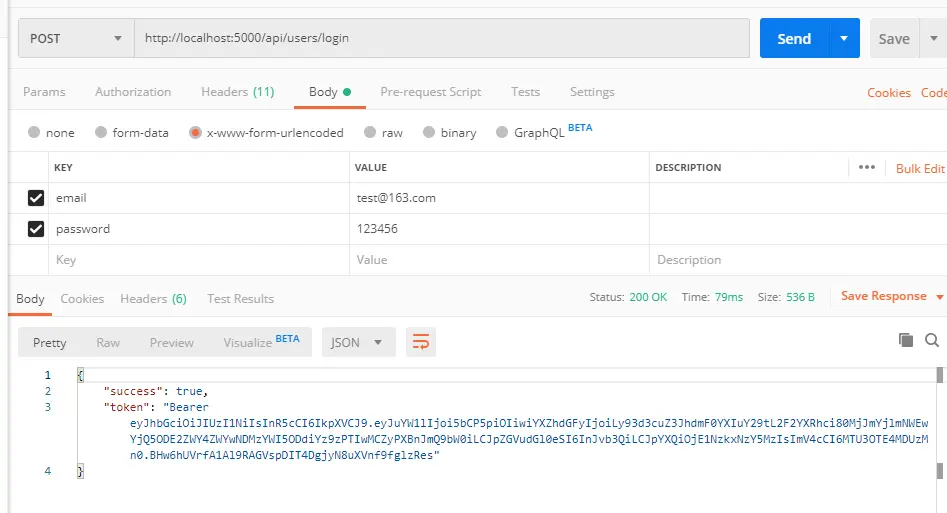Select the form-data radio option
This screenshot has height=513, width=947.
tap(101, 132)
